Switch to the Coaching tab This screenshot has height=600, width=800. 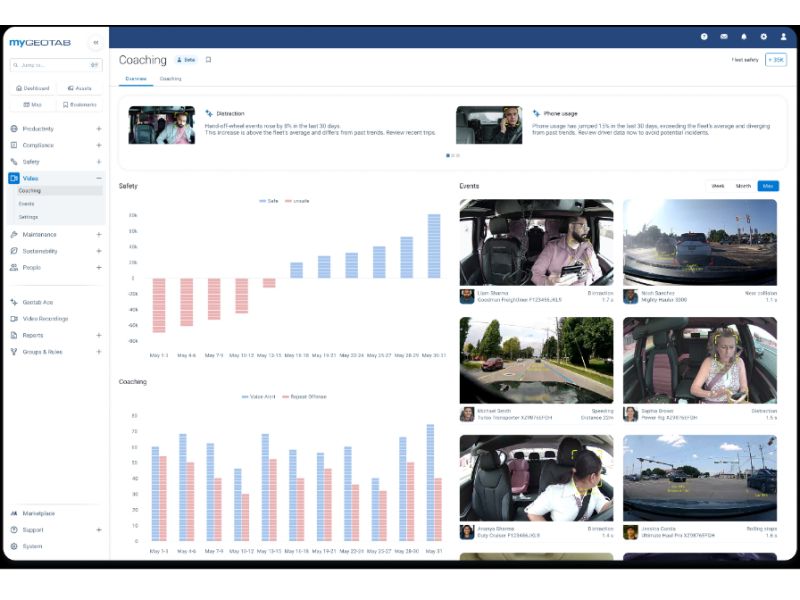tap(171, 78)
